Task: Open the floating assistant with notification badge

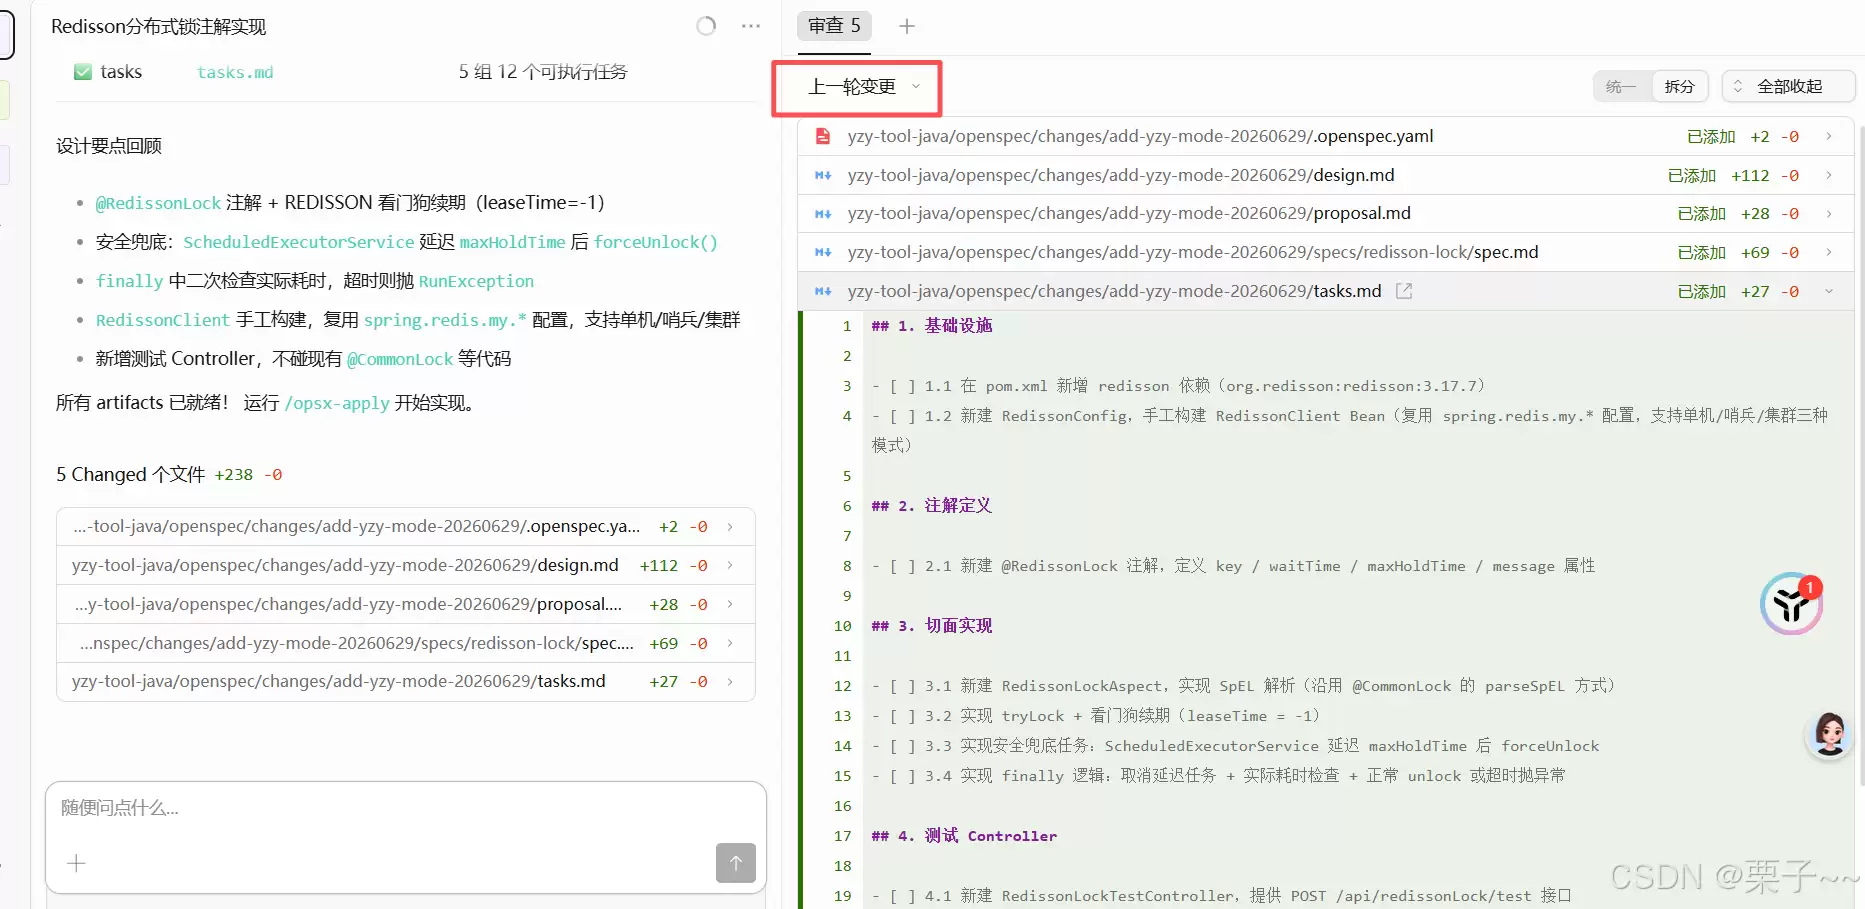Action: coord(1791,603)
